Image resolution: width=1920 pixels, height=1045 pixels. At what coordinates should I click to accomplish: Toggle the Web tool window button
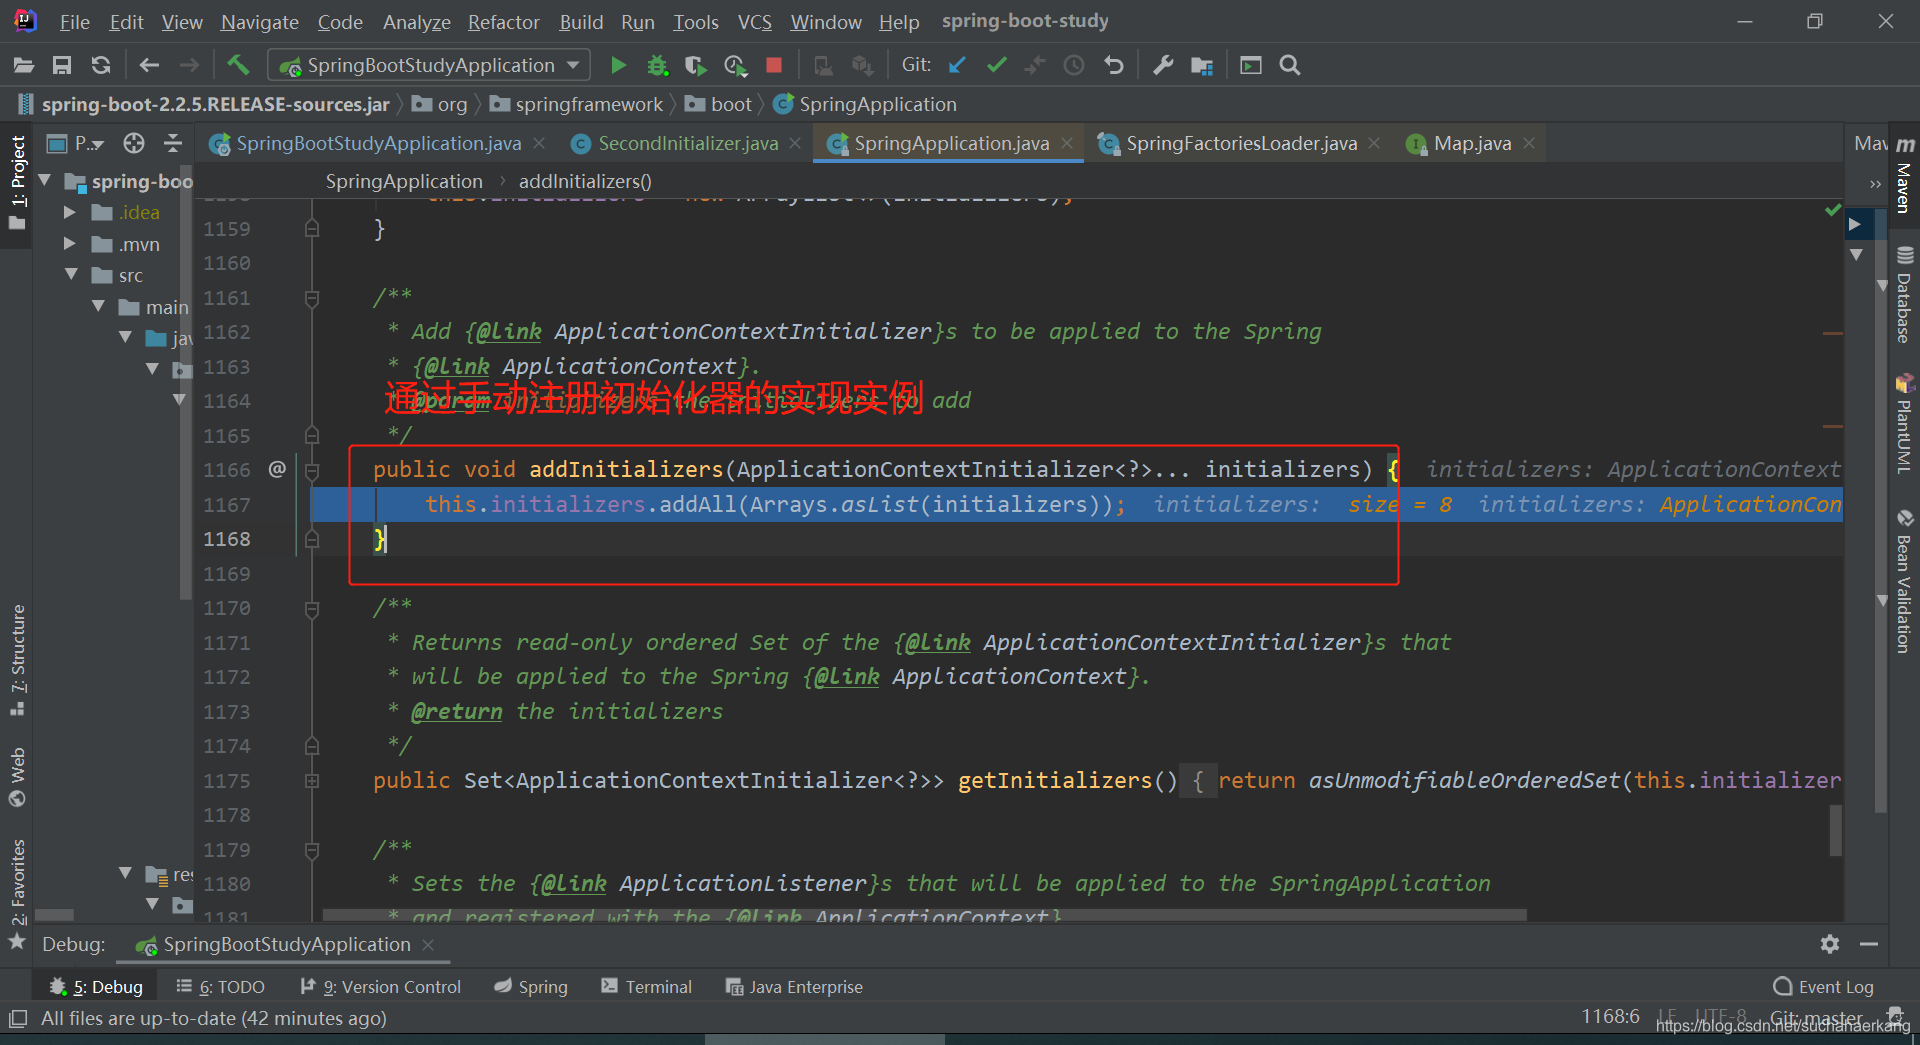point(17,777)
